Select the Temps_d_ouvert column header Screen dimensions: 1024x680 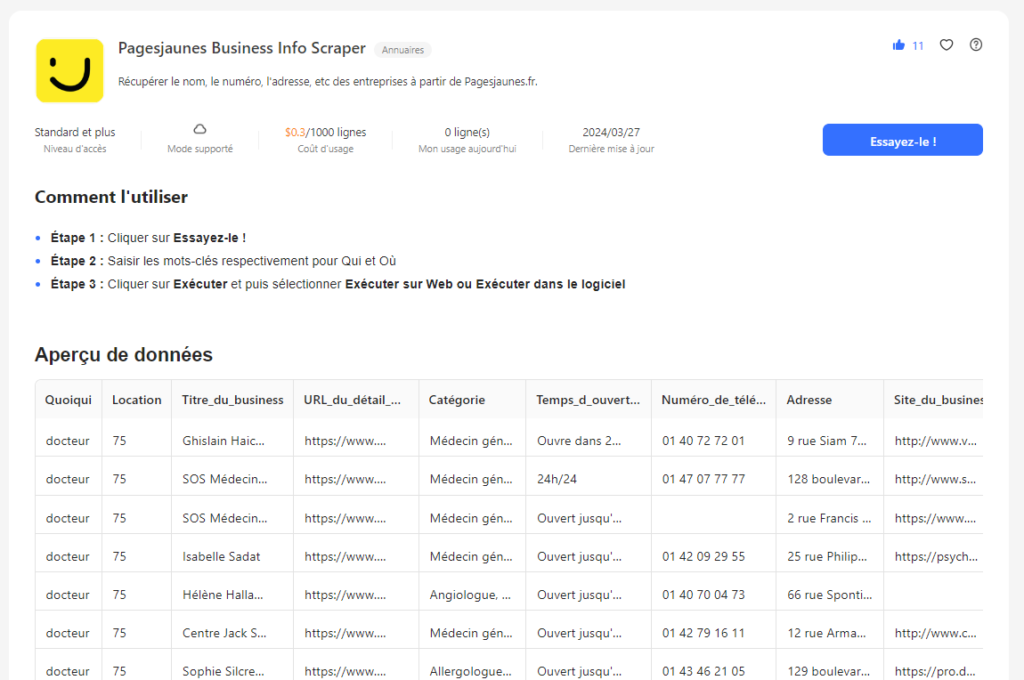pos(588,400)
